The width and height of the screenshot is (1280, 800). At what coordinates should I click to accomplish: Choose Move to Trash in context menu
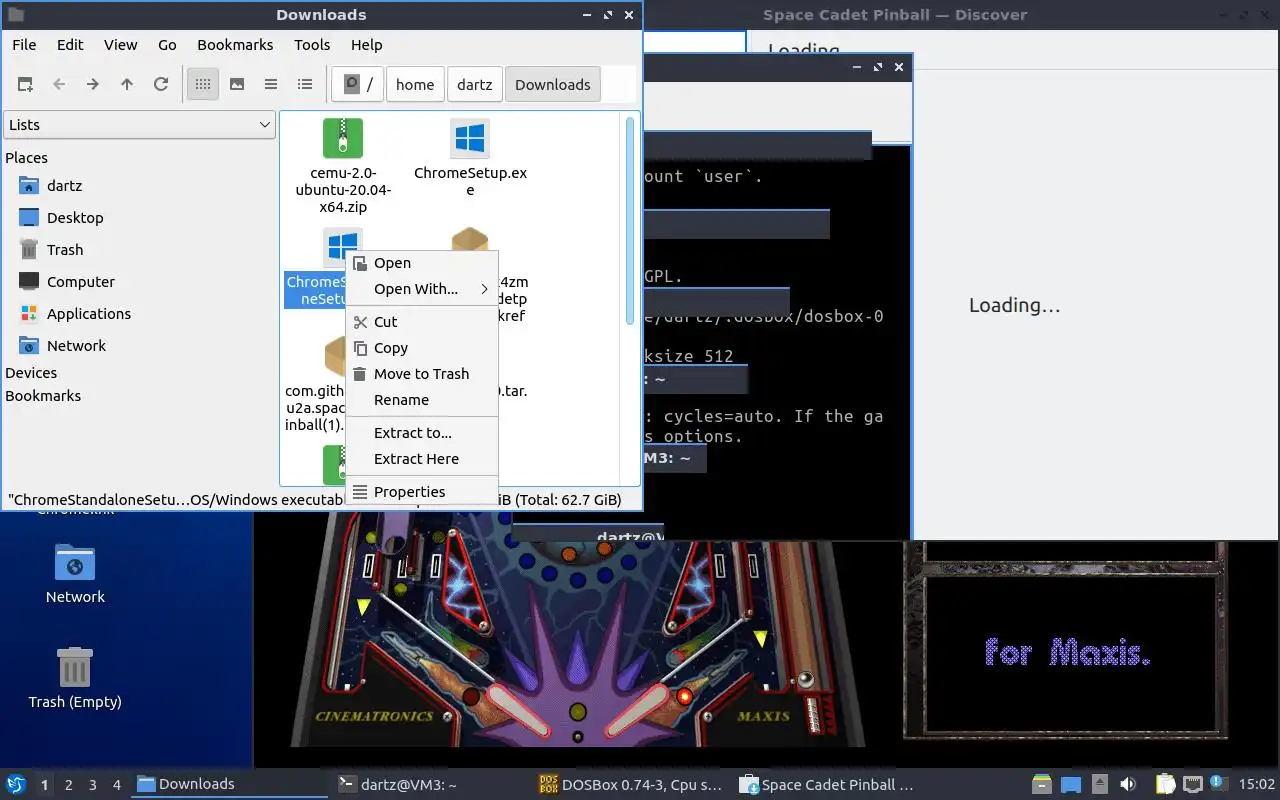pos(421,374)
